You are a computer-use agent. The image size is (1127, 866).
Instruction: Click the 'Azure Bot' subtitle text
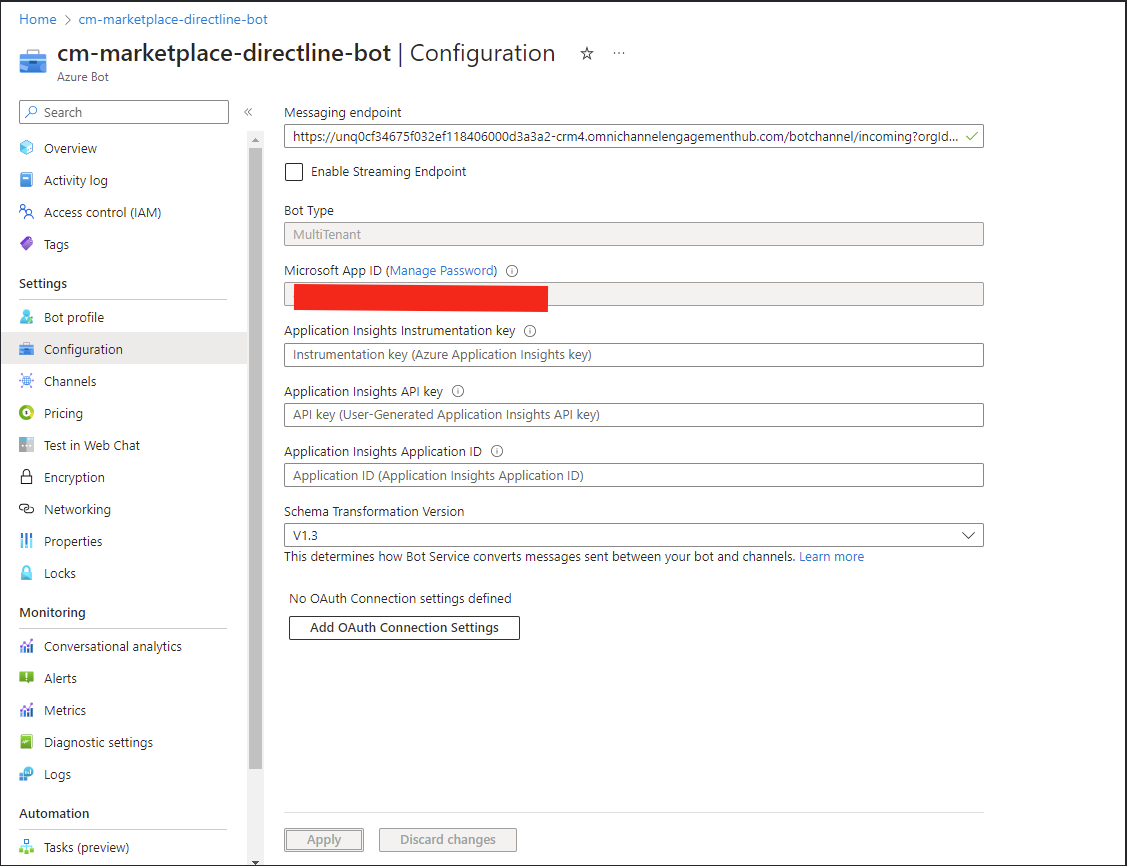point(83,77)
